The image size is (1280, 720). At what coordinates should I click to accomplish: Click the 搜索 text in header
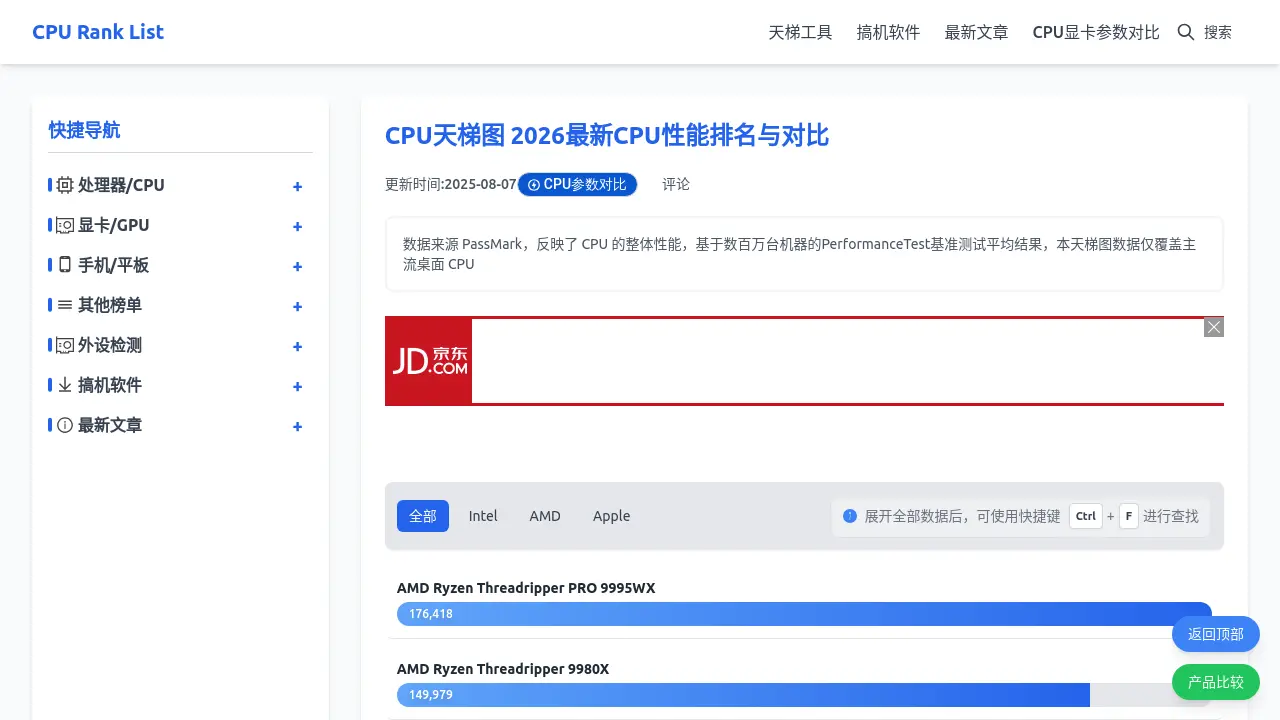pyautogui.click(x=1218, y=32)
